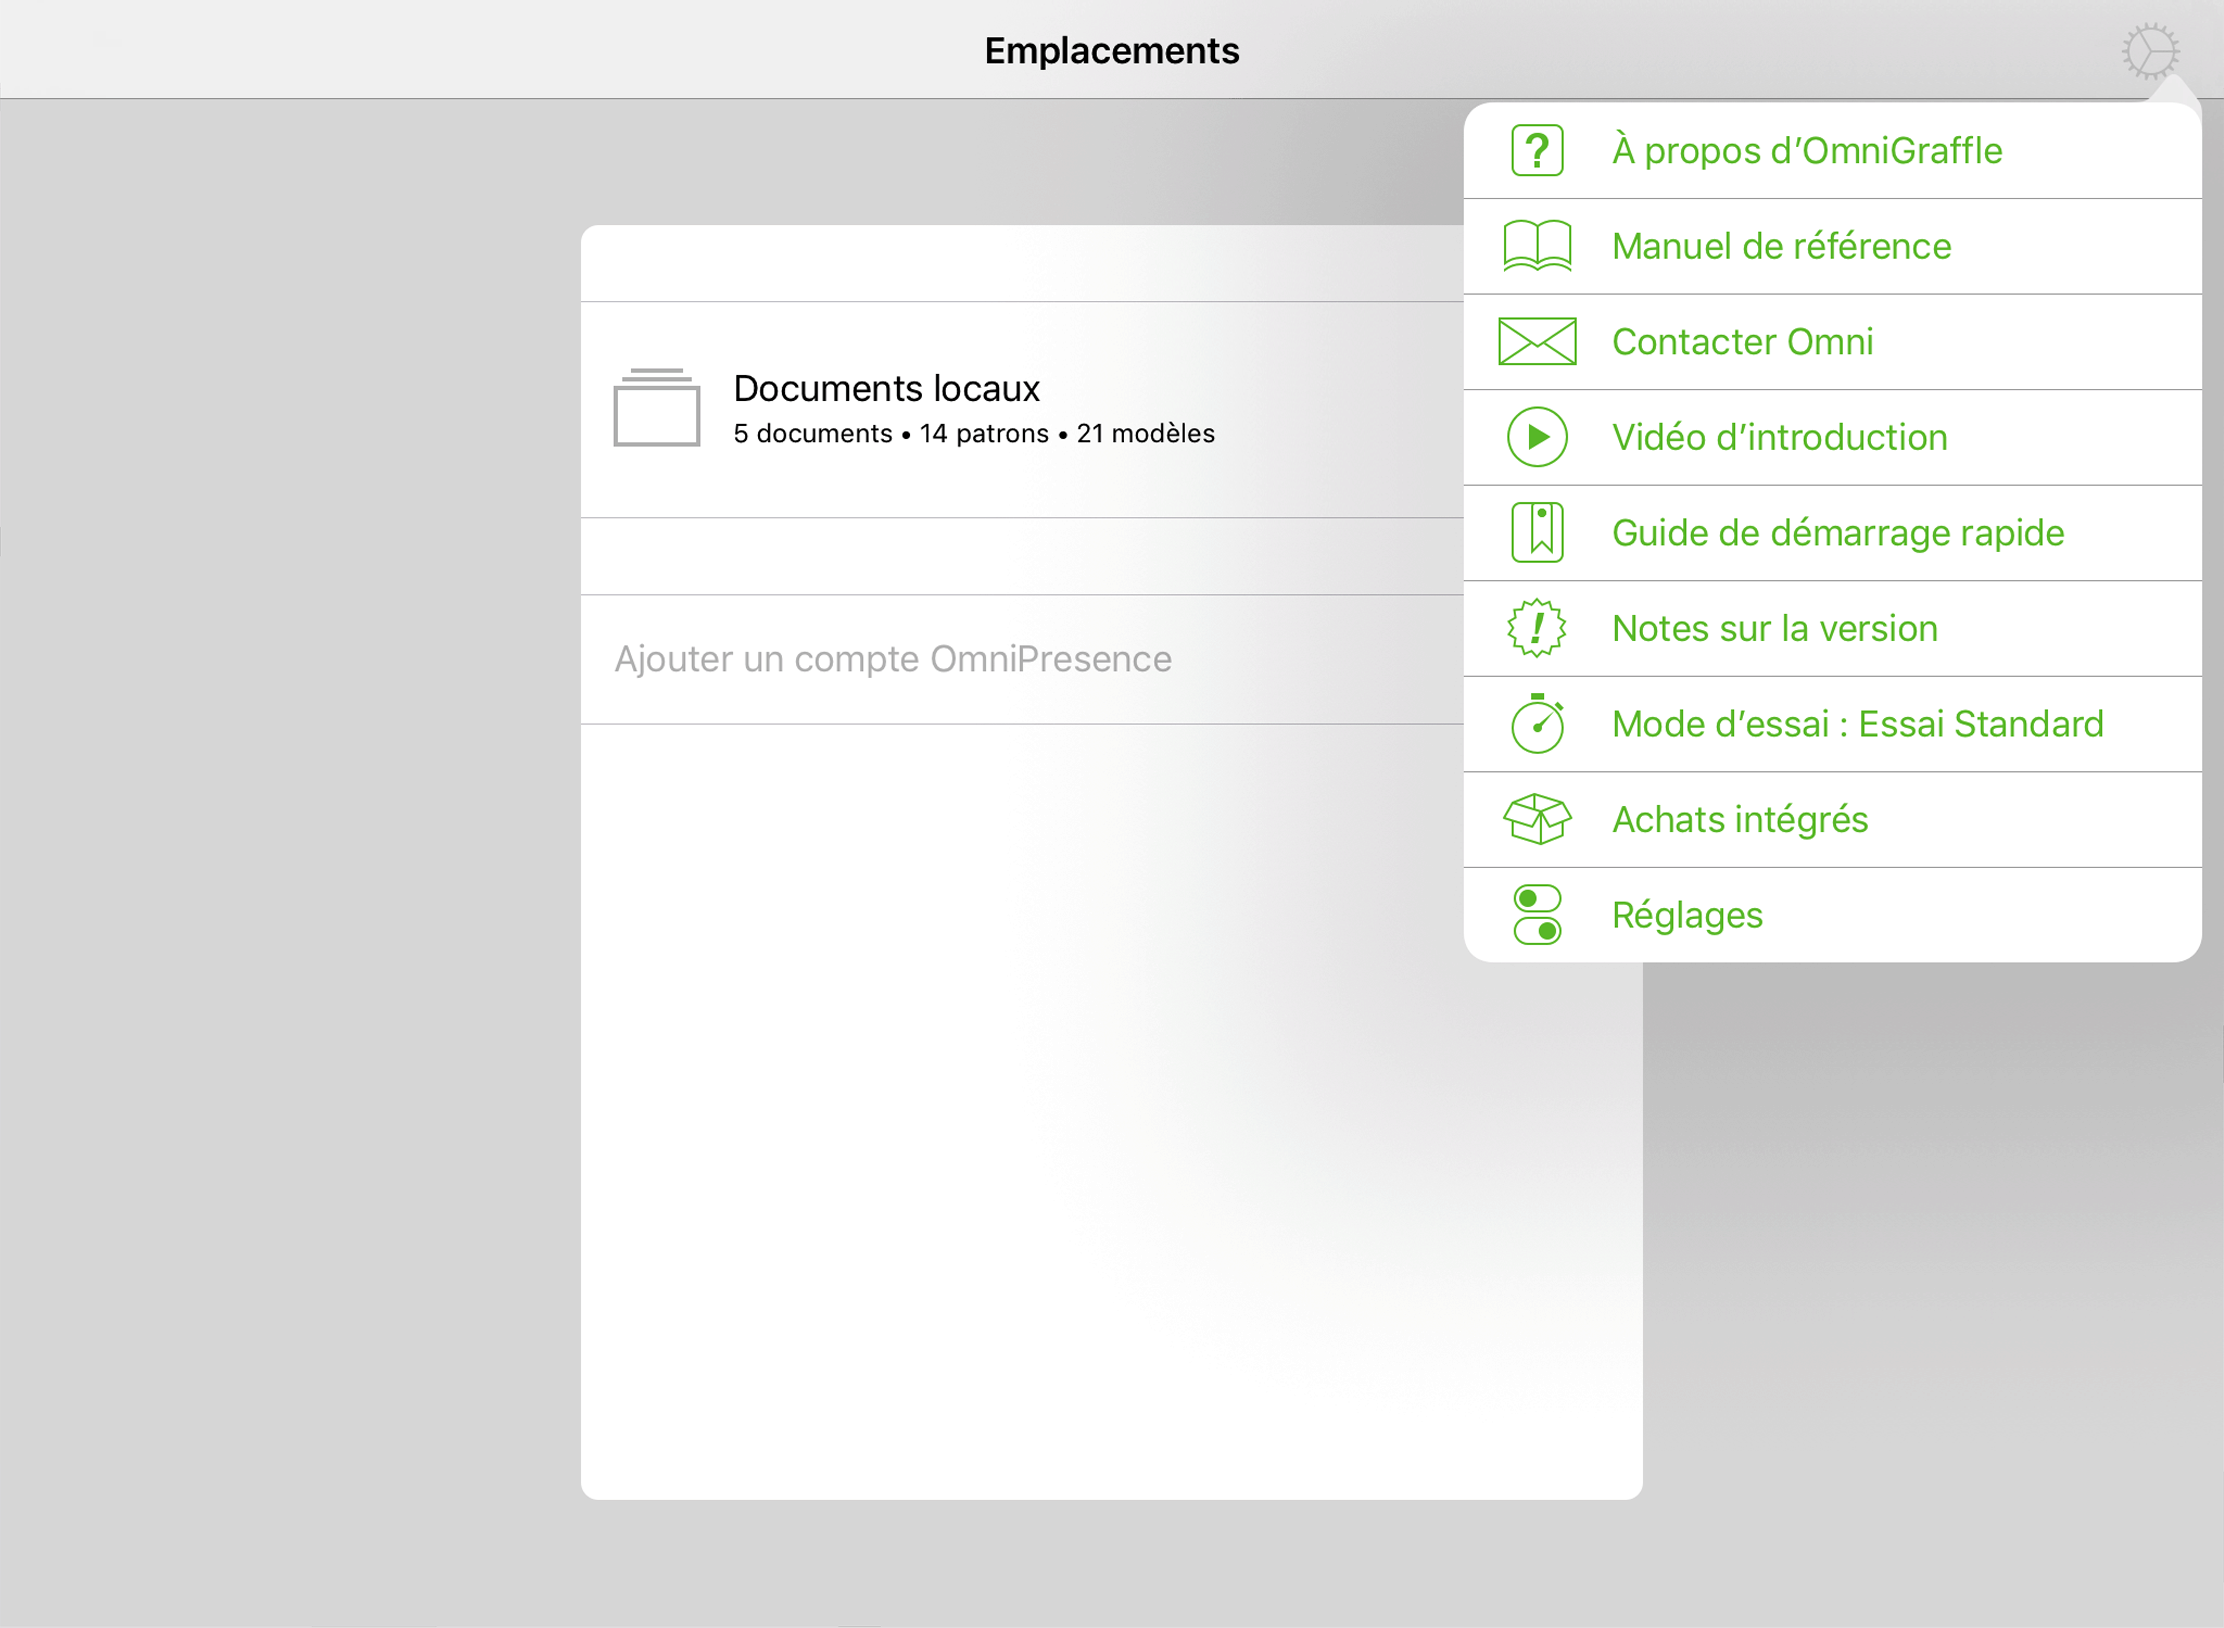This screenshot has height=1628, width=2224.
Task: Click the envelope Contact icon
Action: click(x=1537, y=342)
